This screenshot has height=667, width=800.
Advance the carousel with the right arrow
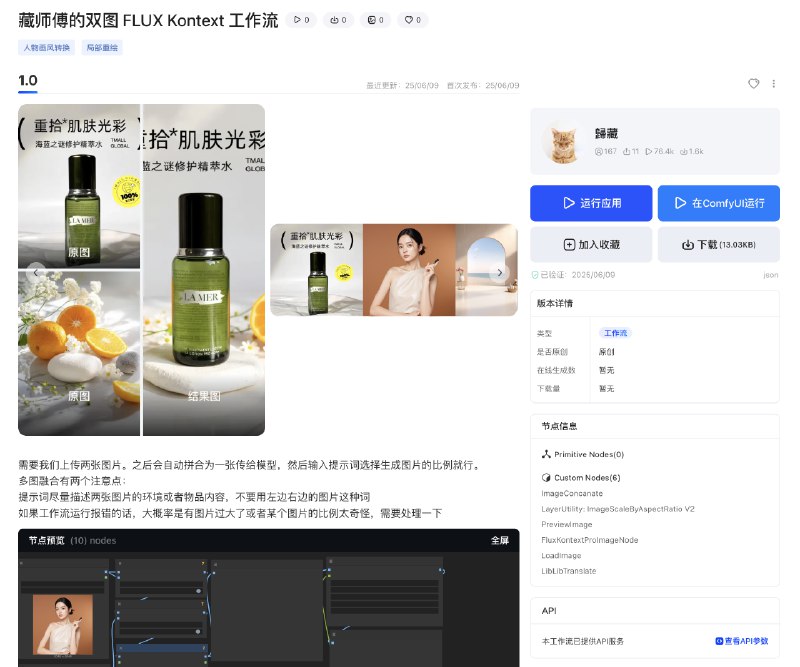tap(499, 272)
